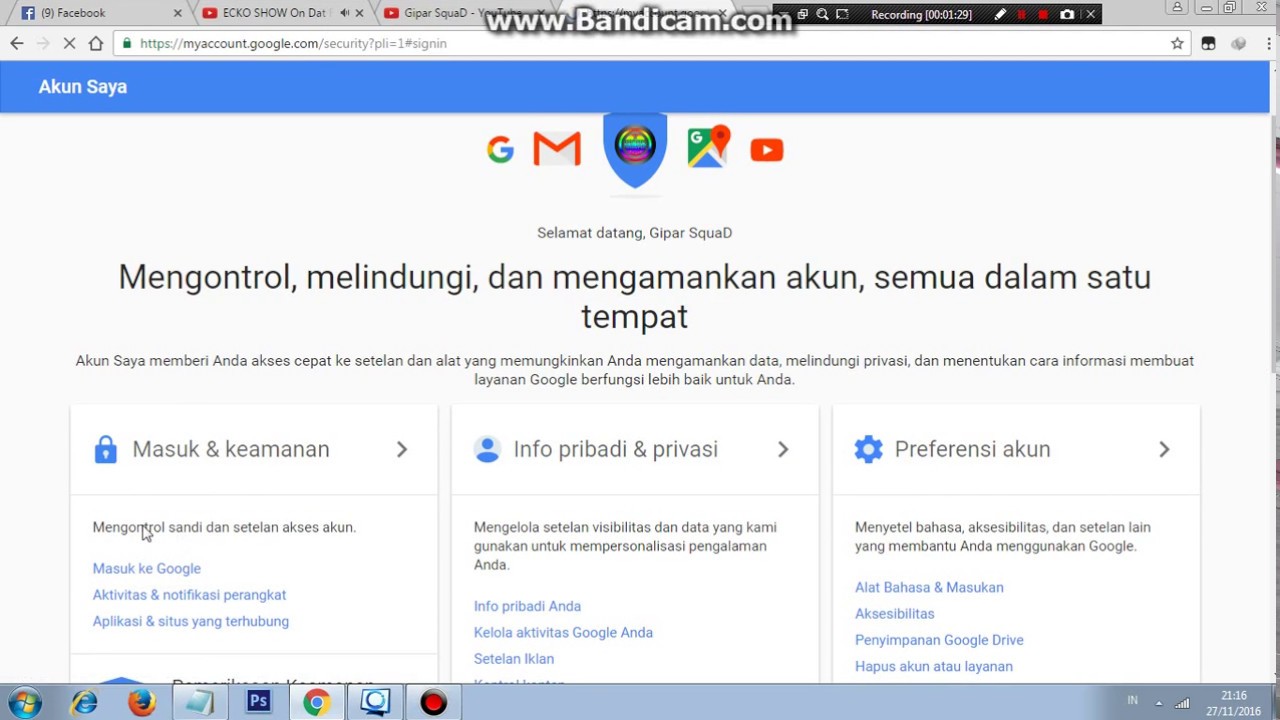
Task: Stop page loading with the X button
Action: coord(69,43)
